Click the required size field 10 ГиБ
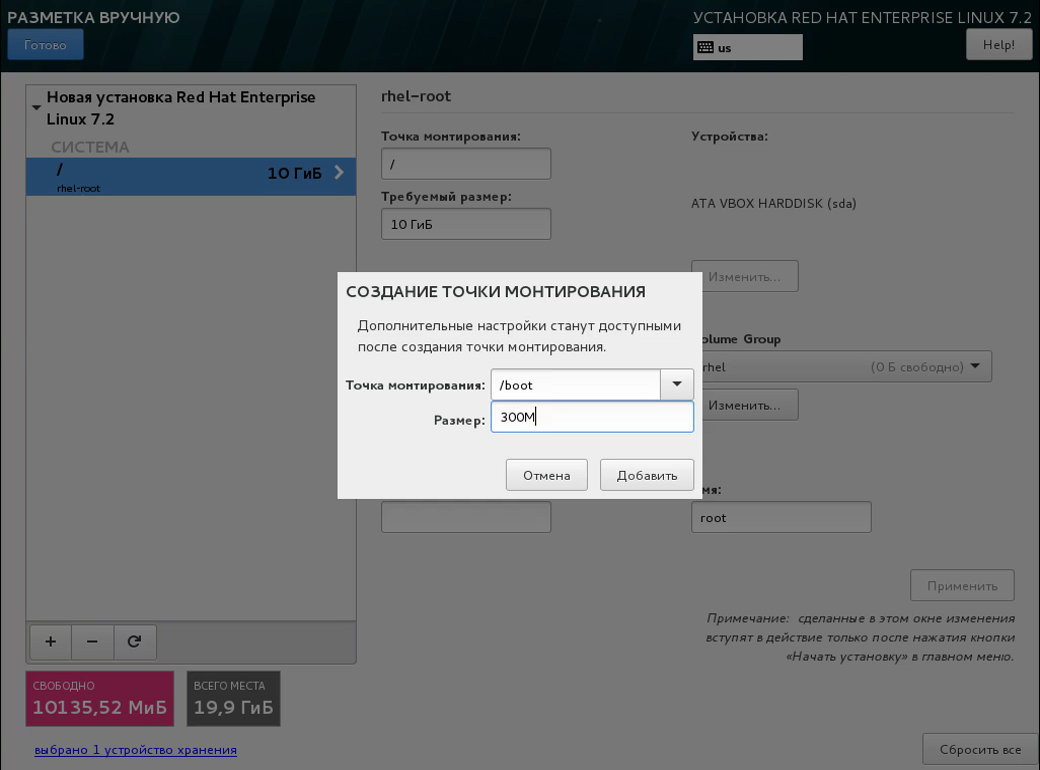Image resolution: width=1040 pixels, height=770 pixels. point(466,224)
